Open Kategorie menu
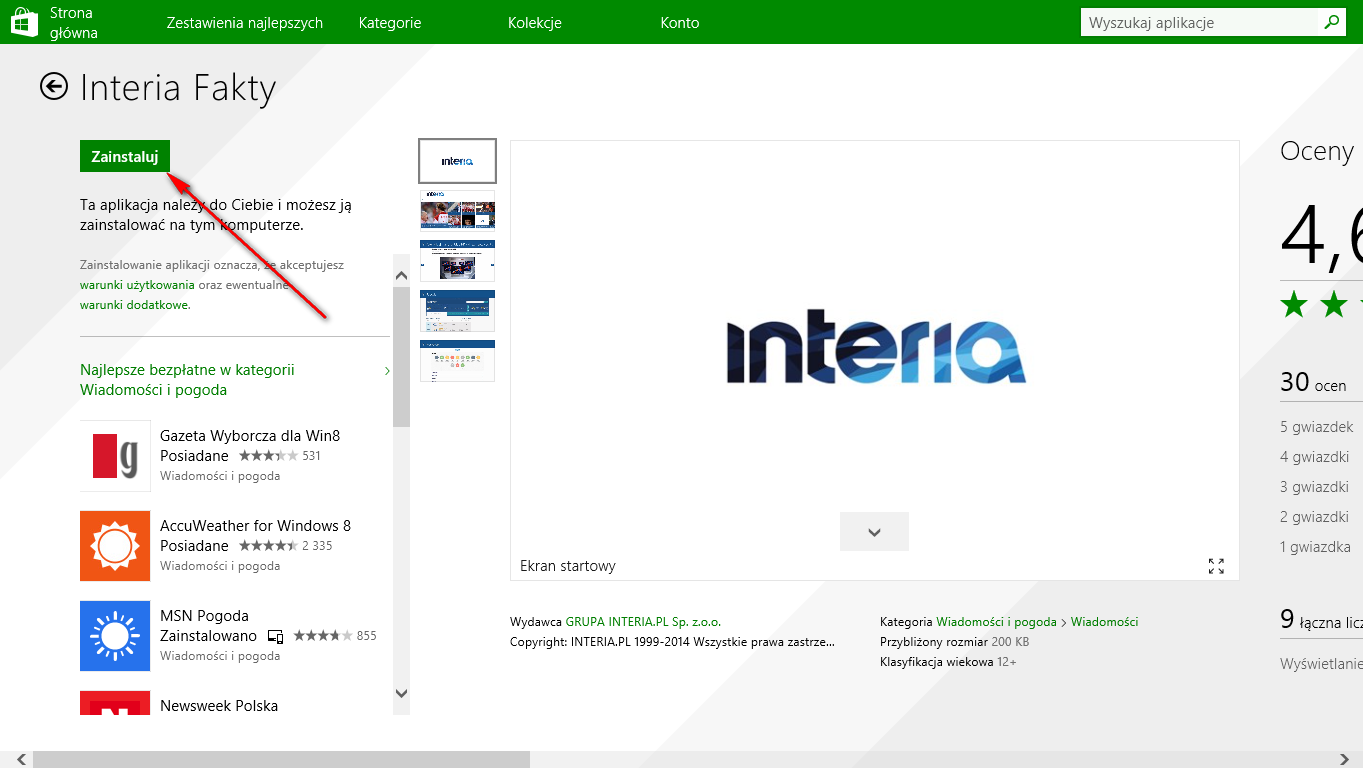 (x=390, y=22)
